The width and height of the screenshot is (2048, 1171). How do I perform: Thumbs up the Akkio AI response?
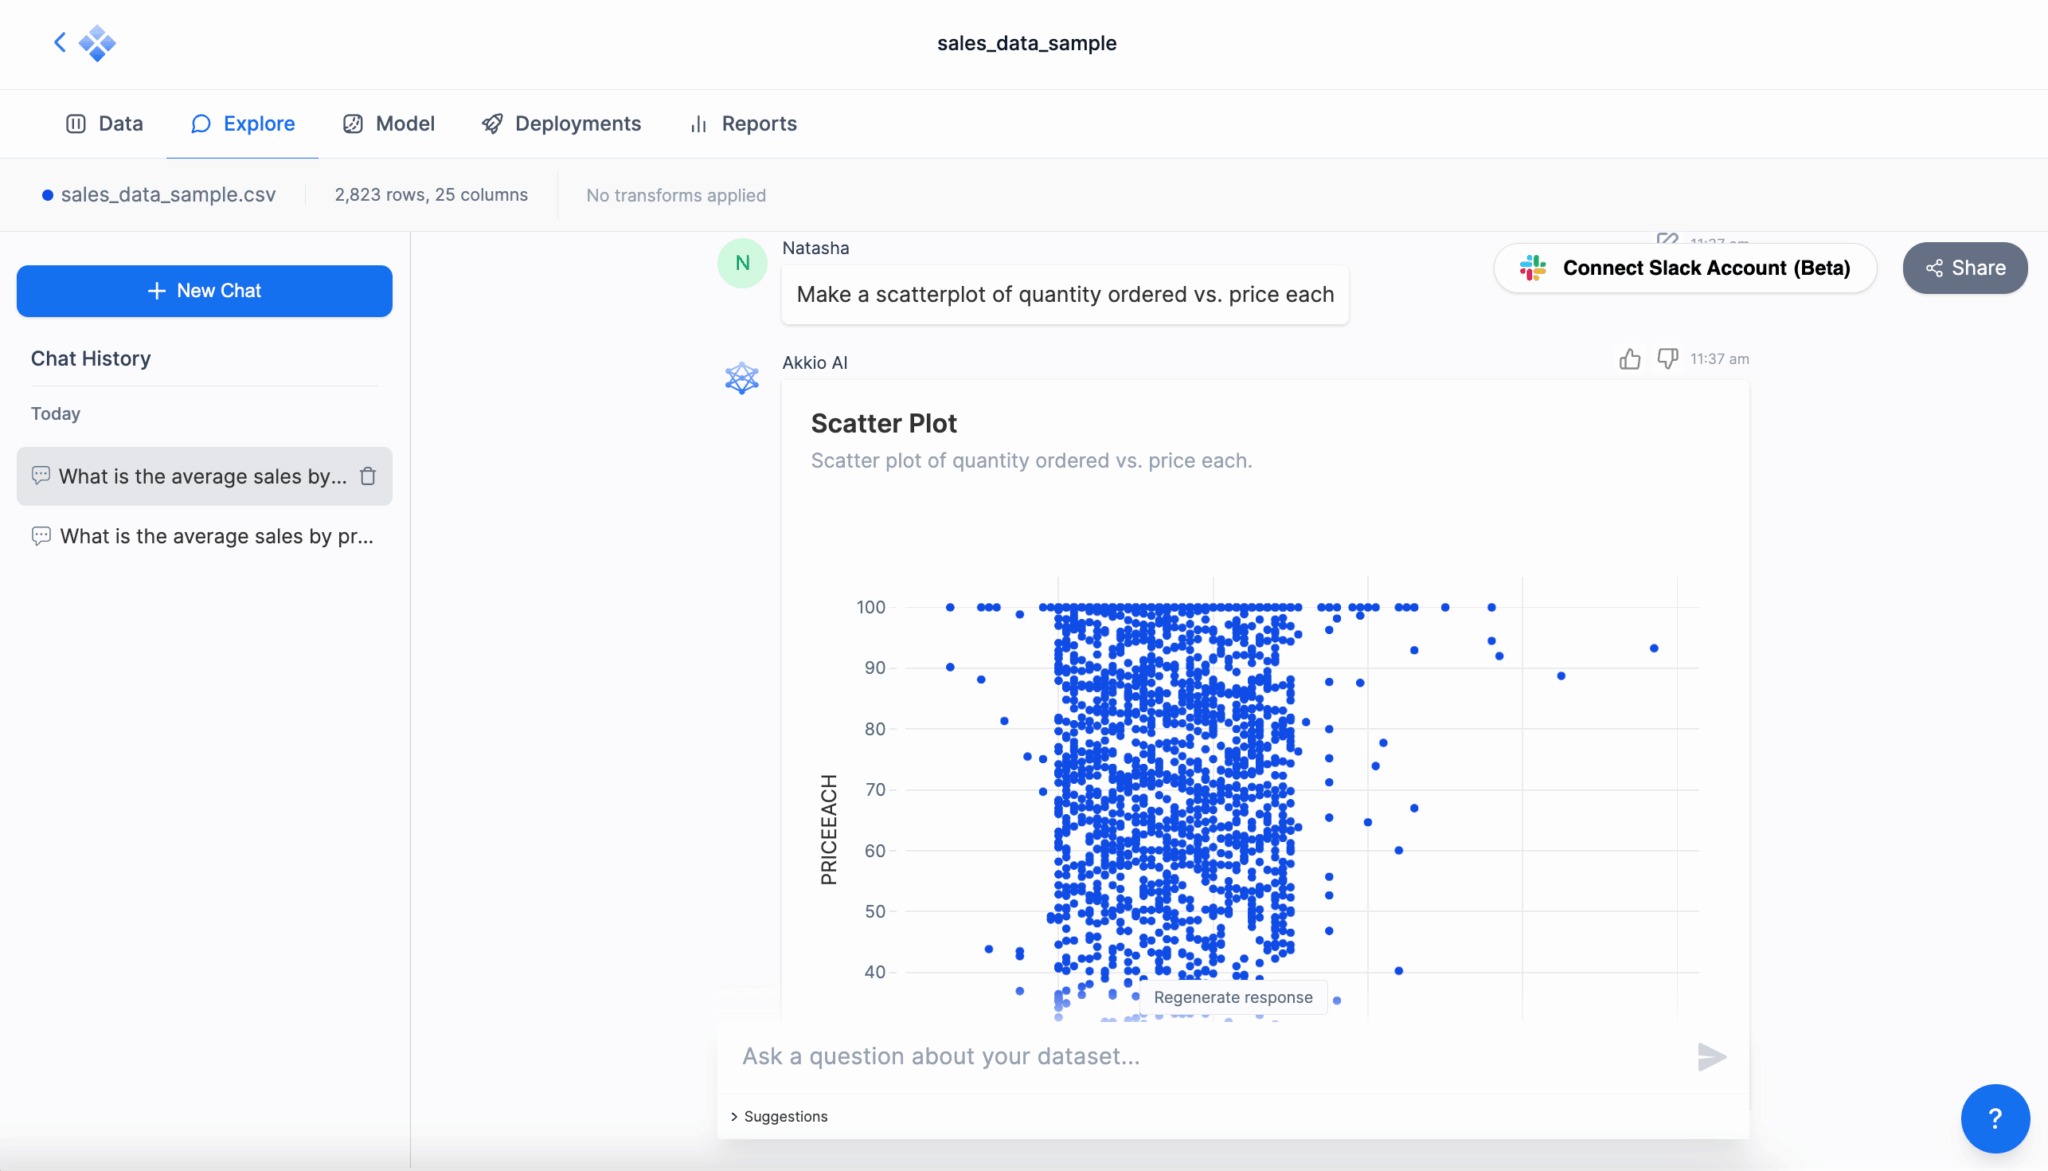tap(1628, 359)
